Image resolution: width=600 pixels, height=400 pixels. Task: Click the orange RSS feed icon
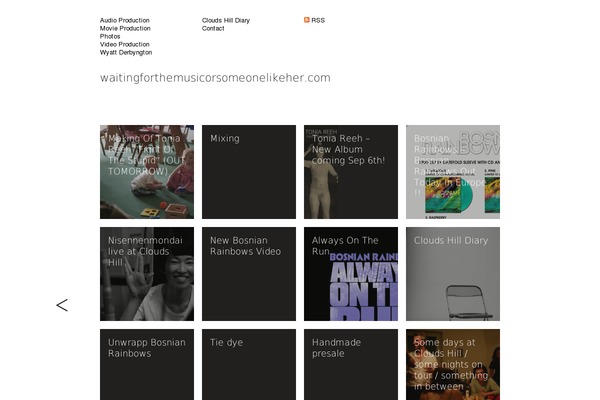tap(307, 20)
